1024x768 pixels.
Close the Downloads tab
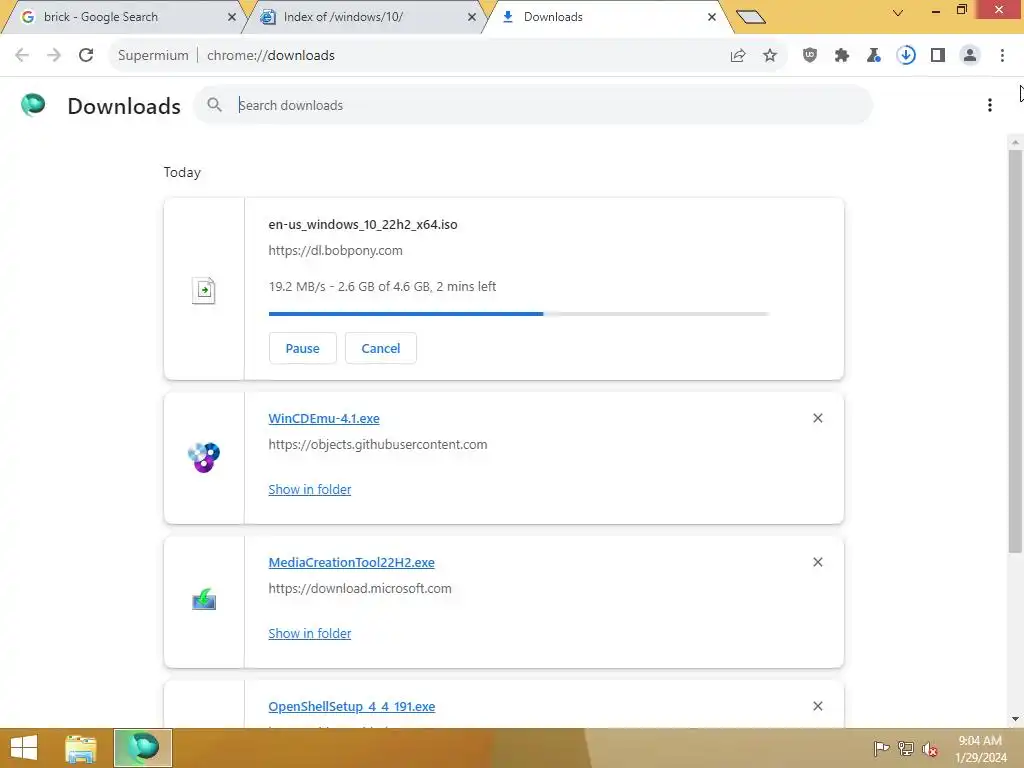[x=712, y=17]
